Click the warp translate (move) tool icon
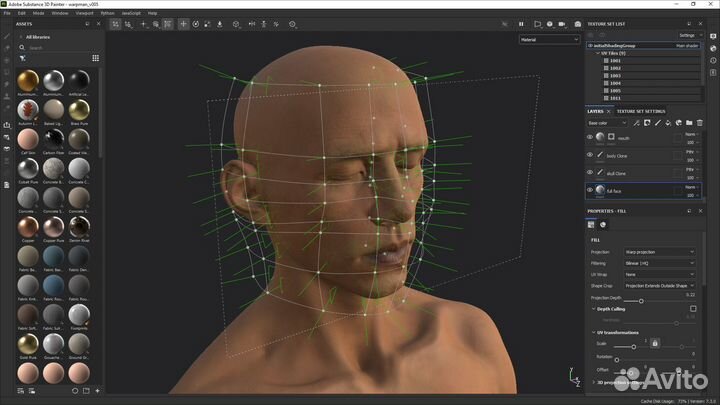 [x=183, y=24]
